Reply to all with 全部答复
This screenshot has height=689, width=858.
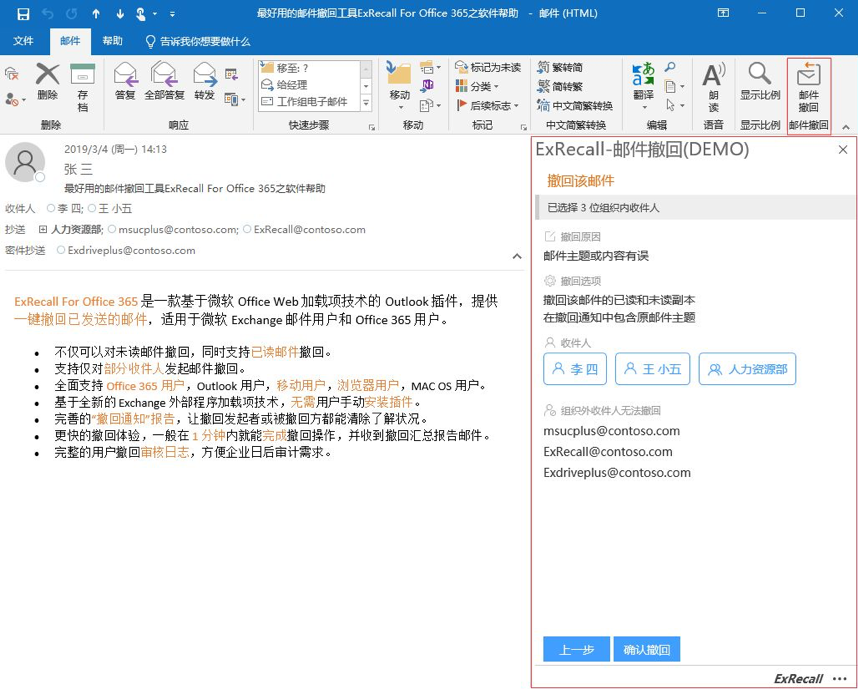click(164, 82)
